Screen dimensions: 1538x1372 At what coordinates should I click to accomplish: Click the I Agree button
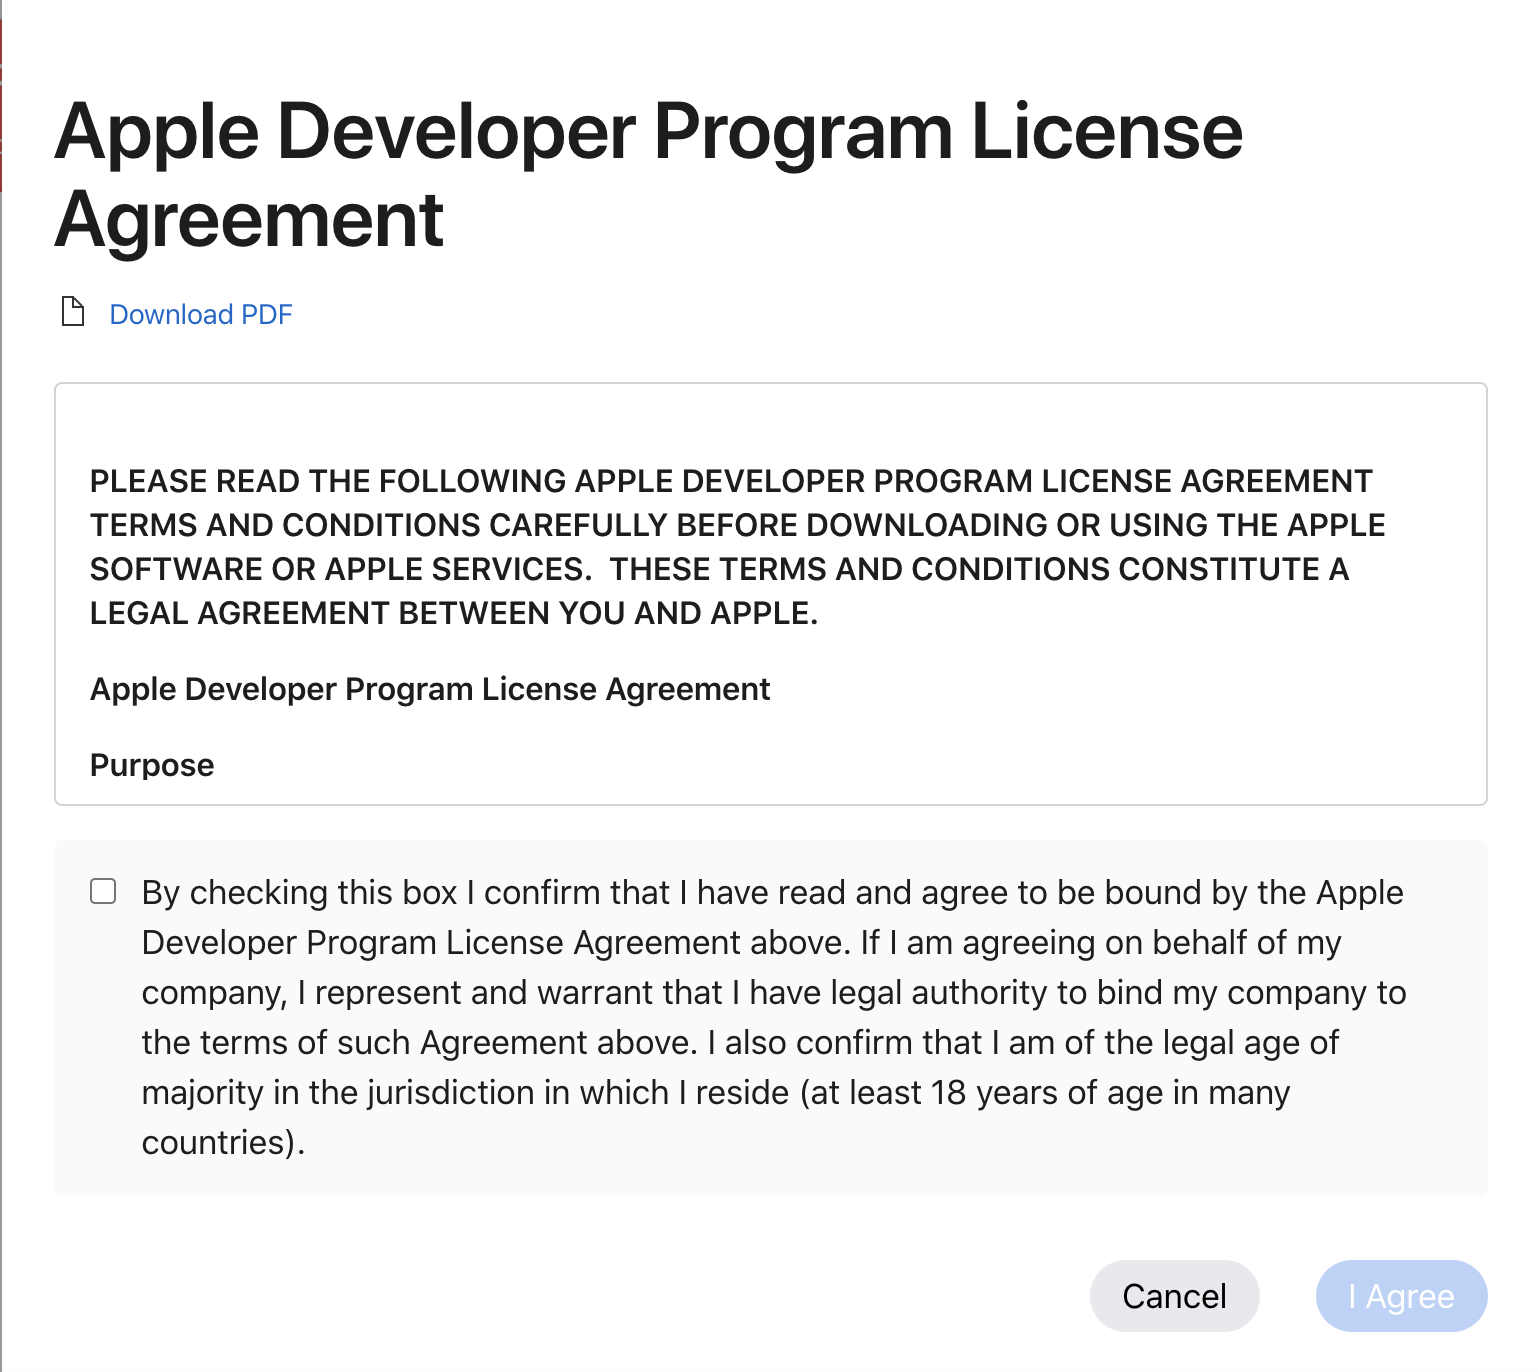pyautogui.click(x=1401, y=1296)
